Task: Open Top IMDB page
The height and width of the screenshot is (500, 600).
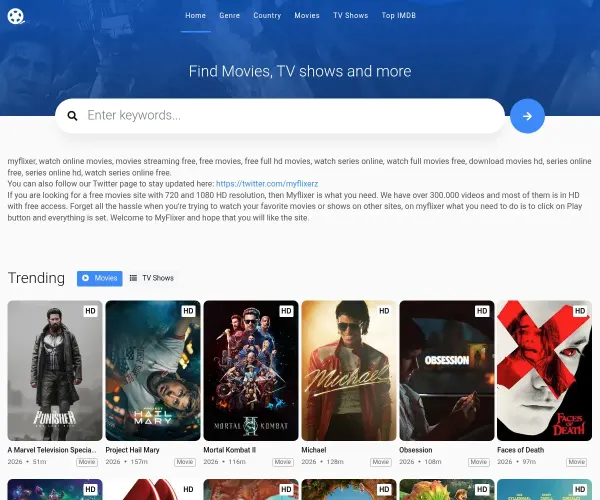Action: tap(398, 15)
